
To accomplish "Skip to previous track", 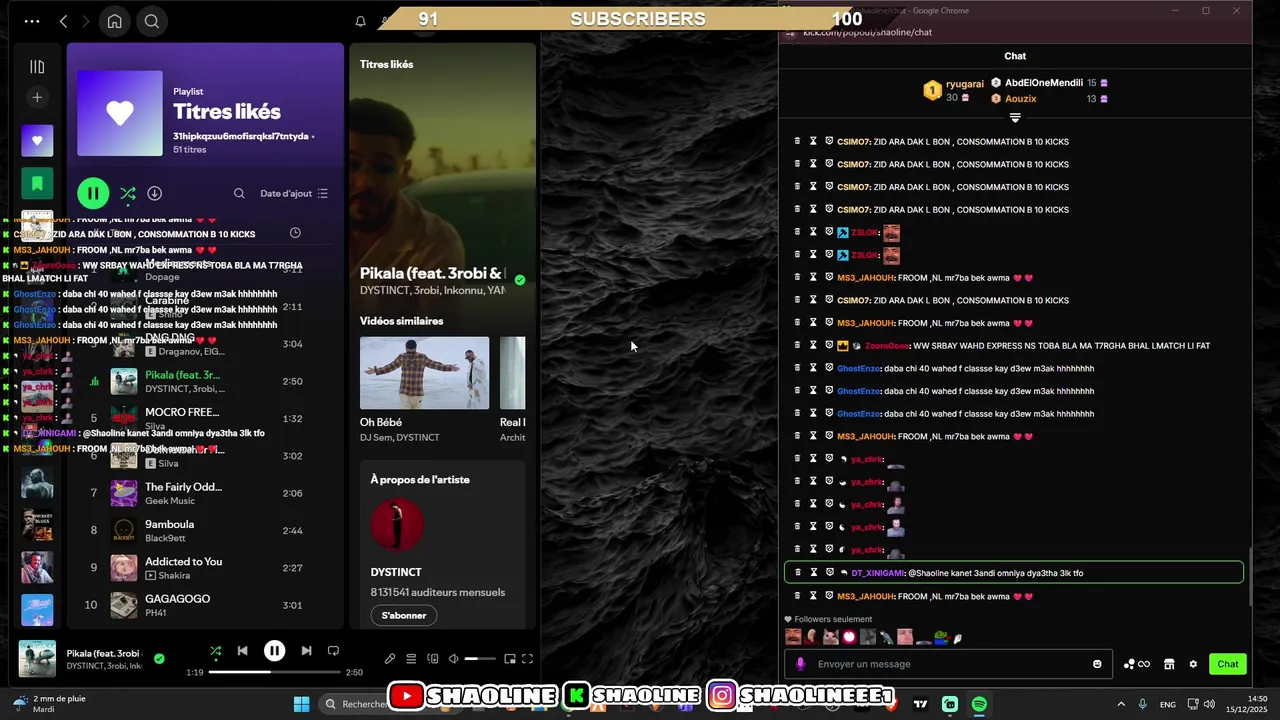I will pos(242,651).
